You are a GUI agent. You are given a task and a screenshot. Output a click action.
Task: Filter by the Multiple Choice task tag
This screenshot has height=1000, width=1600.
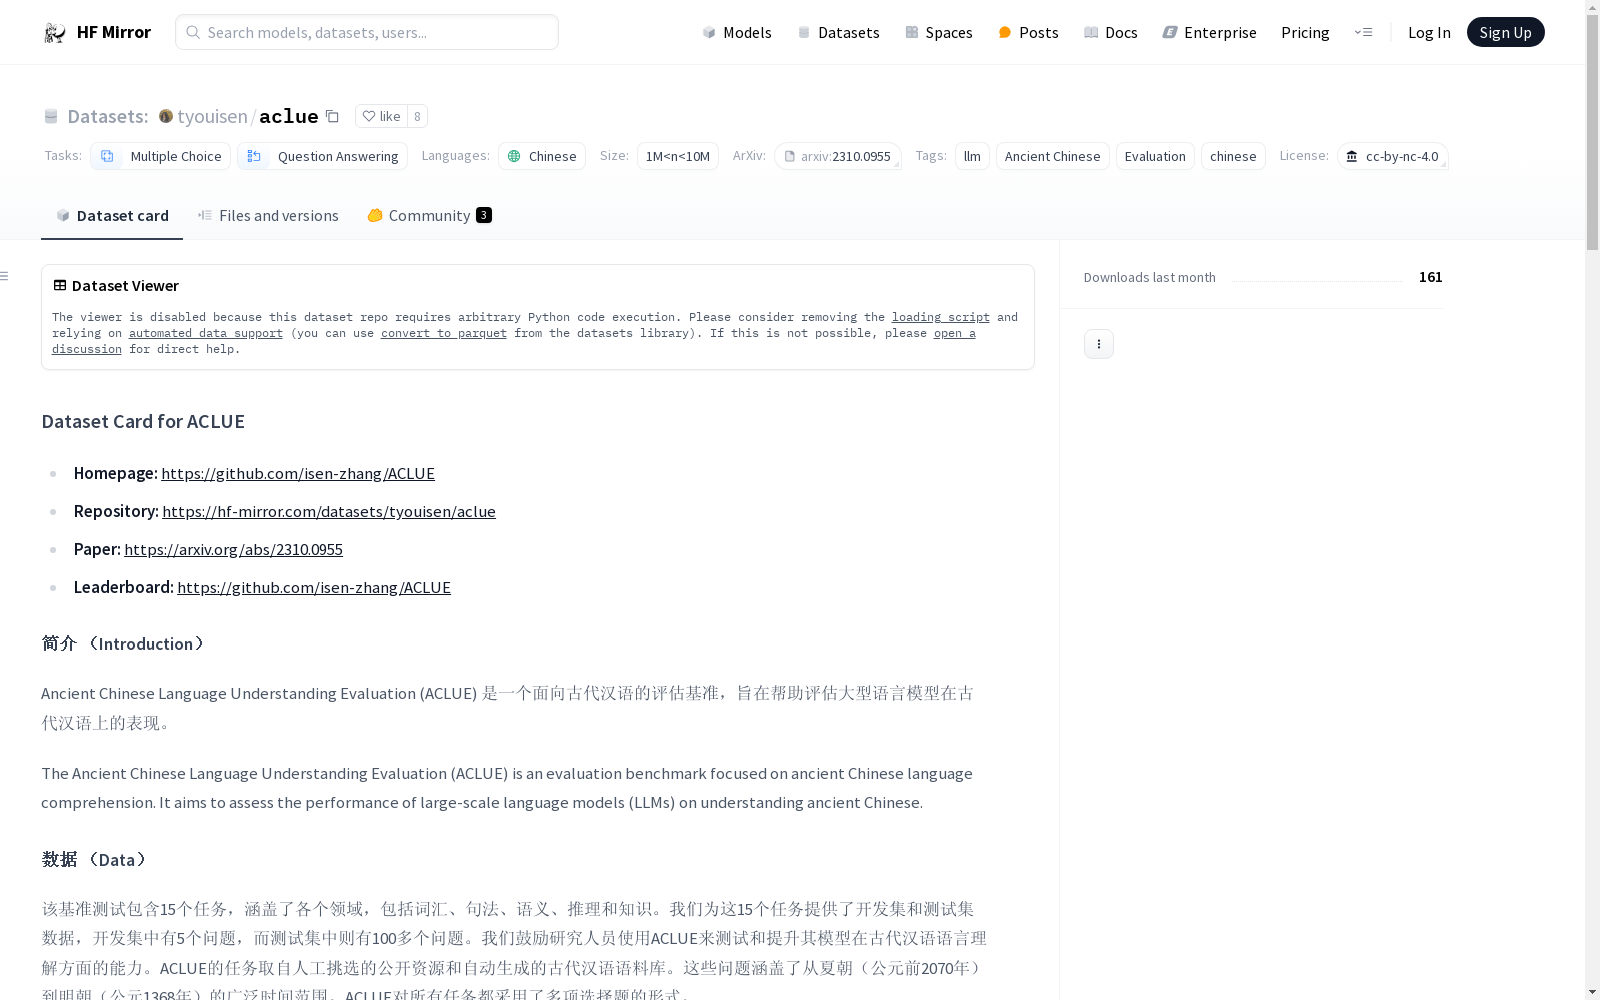[x=160, y=156]
